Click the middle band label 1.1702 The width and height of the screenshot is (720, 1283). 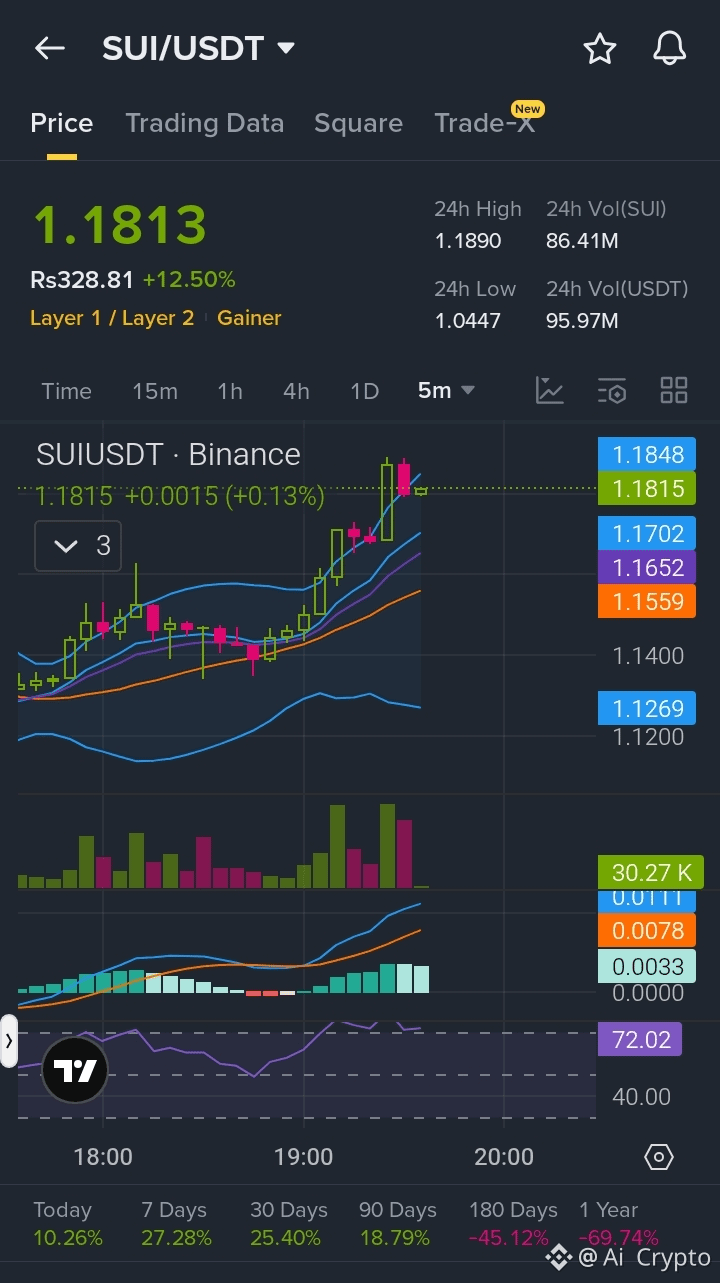click(x=648, y=533)
